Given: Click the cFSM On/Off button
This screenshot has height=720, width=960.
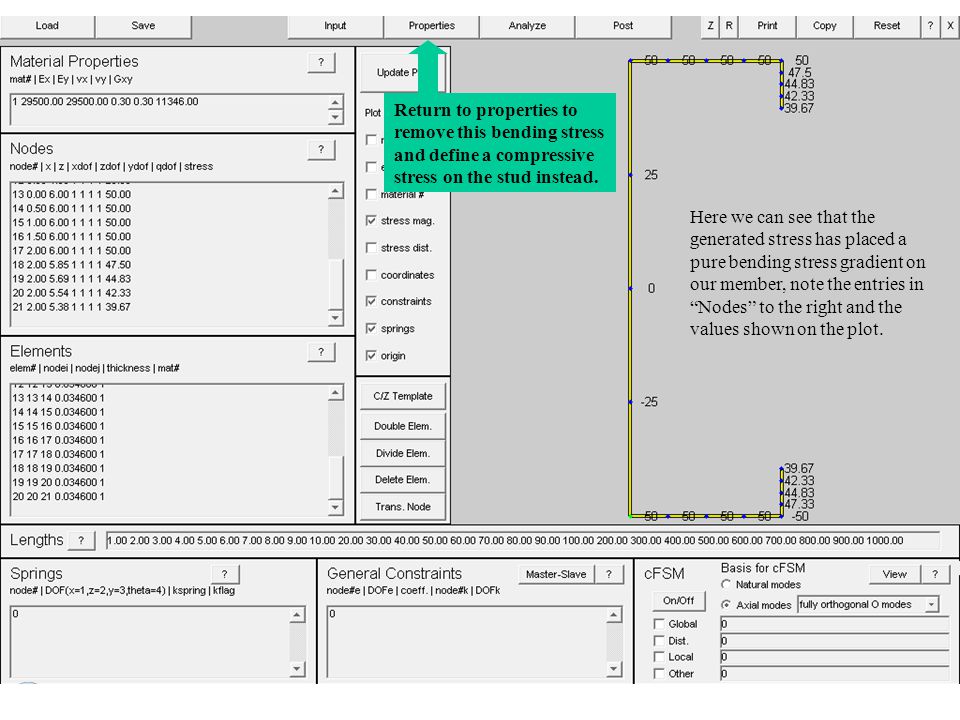Looking at the screenshot, I should coord(678,601).
